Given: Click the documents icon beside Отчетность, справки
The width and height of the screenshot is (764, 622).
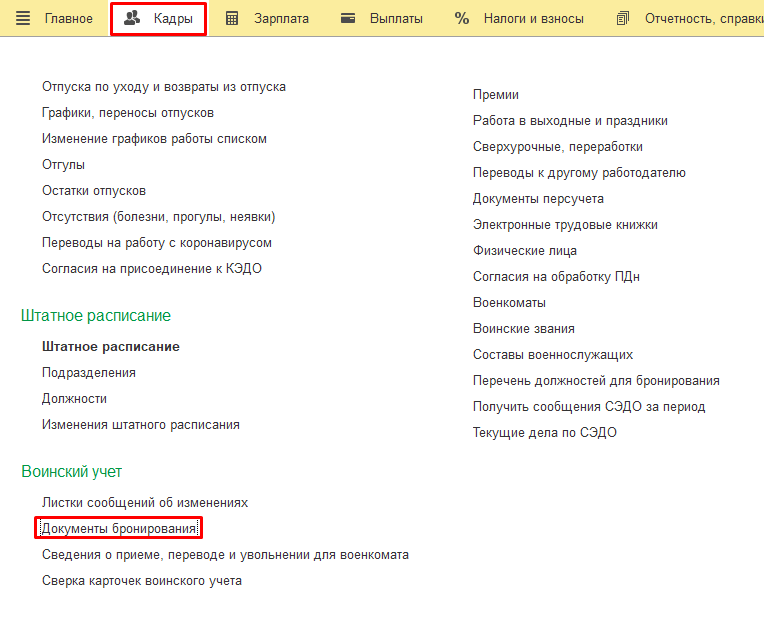Looking at the screenshot, I should pos(624,19).
